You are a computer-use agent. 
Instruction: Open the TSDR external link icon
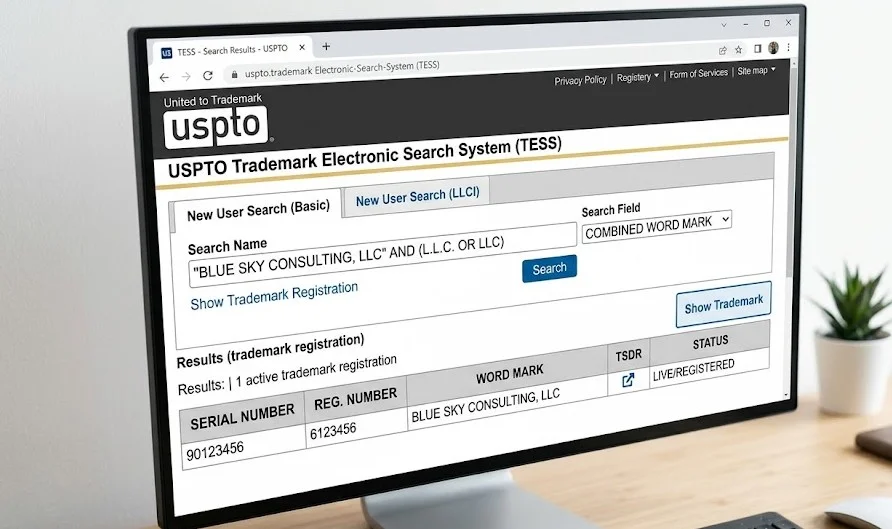(628, 380)
